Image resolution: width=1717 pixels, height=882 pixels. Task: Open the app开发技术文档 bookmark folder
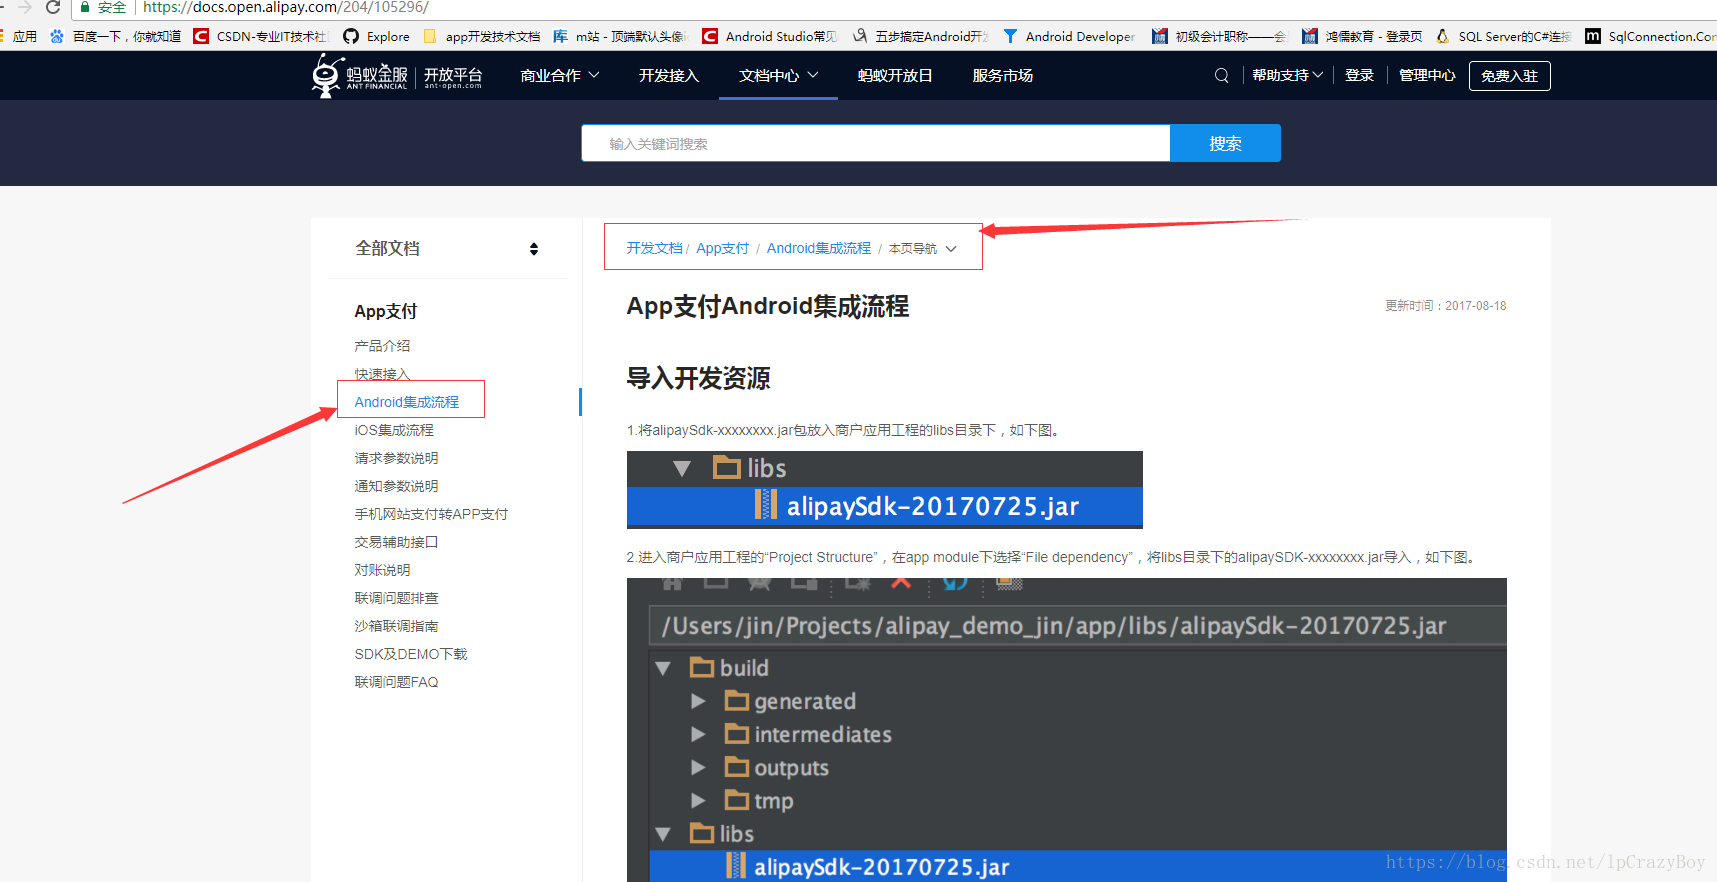tap(482, 36)
